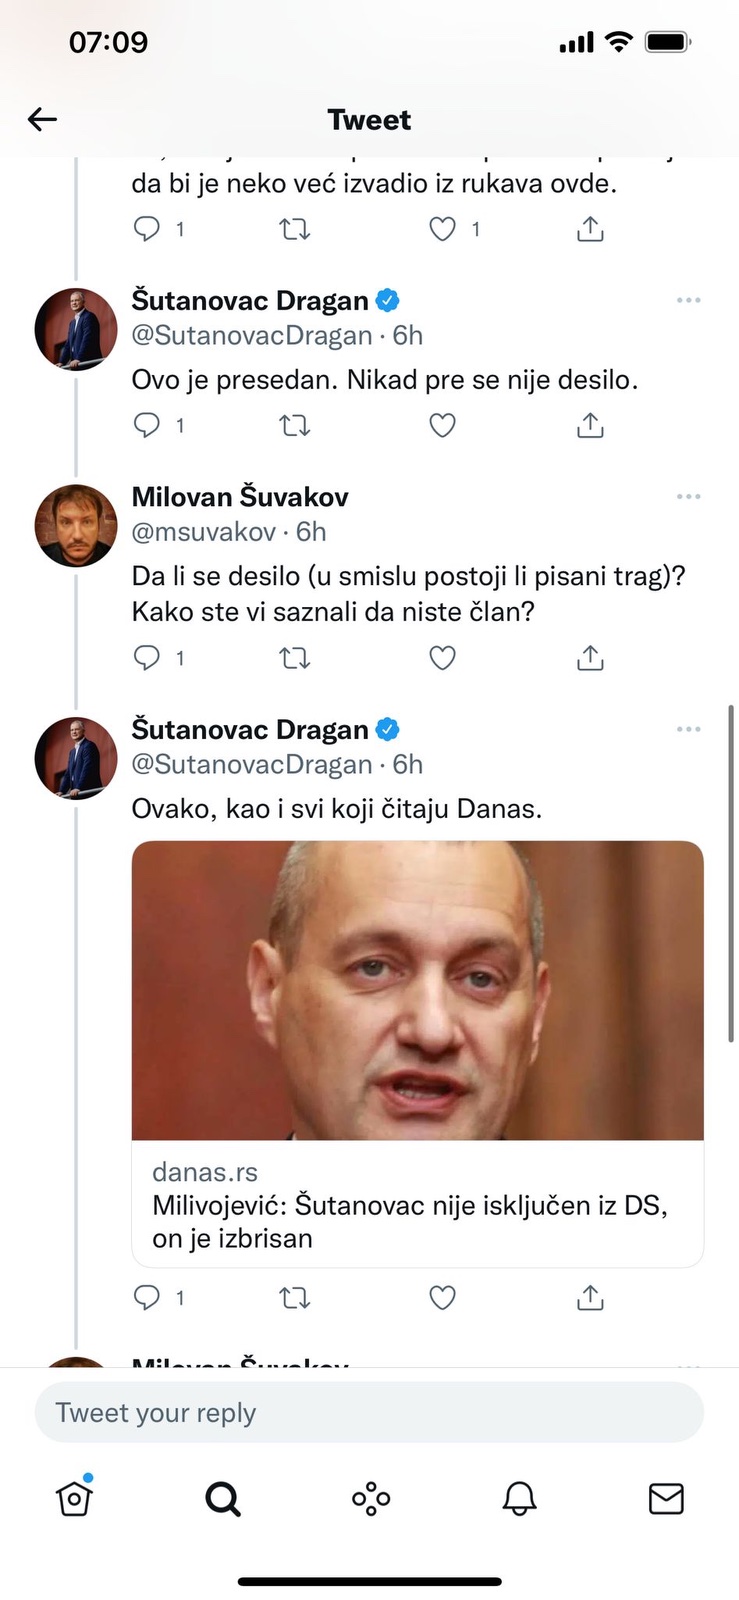Go back using the arrow icon
Viewport: 739px width, 1600px height.
[42, 120]
